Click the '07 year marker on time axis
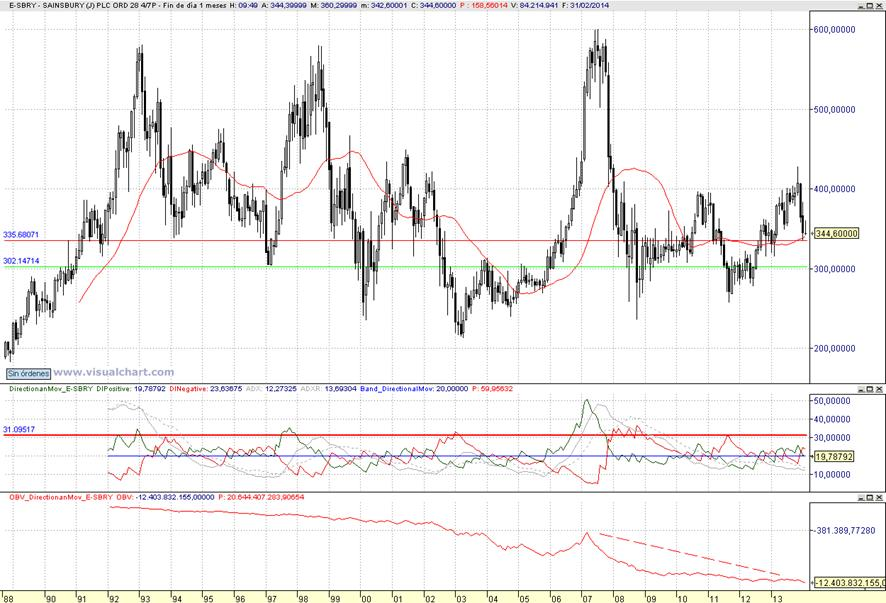Image resolution: width=886 pixels, height=603 pixels. pyautogui.click(x=588, y=598)
